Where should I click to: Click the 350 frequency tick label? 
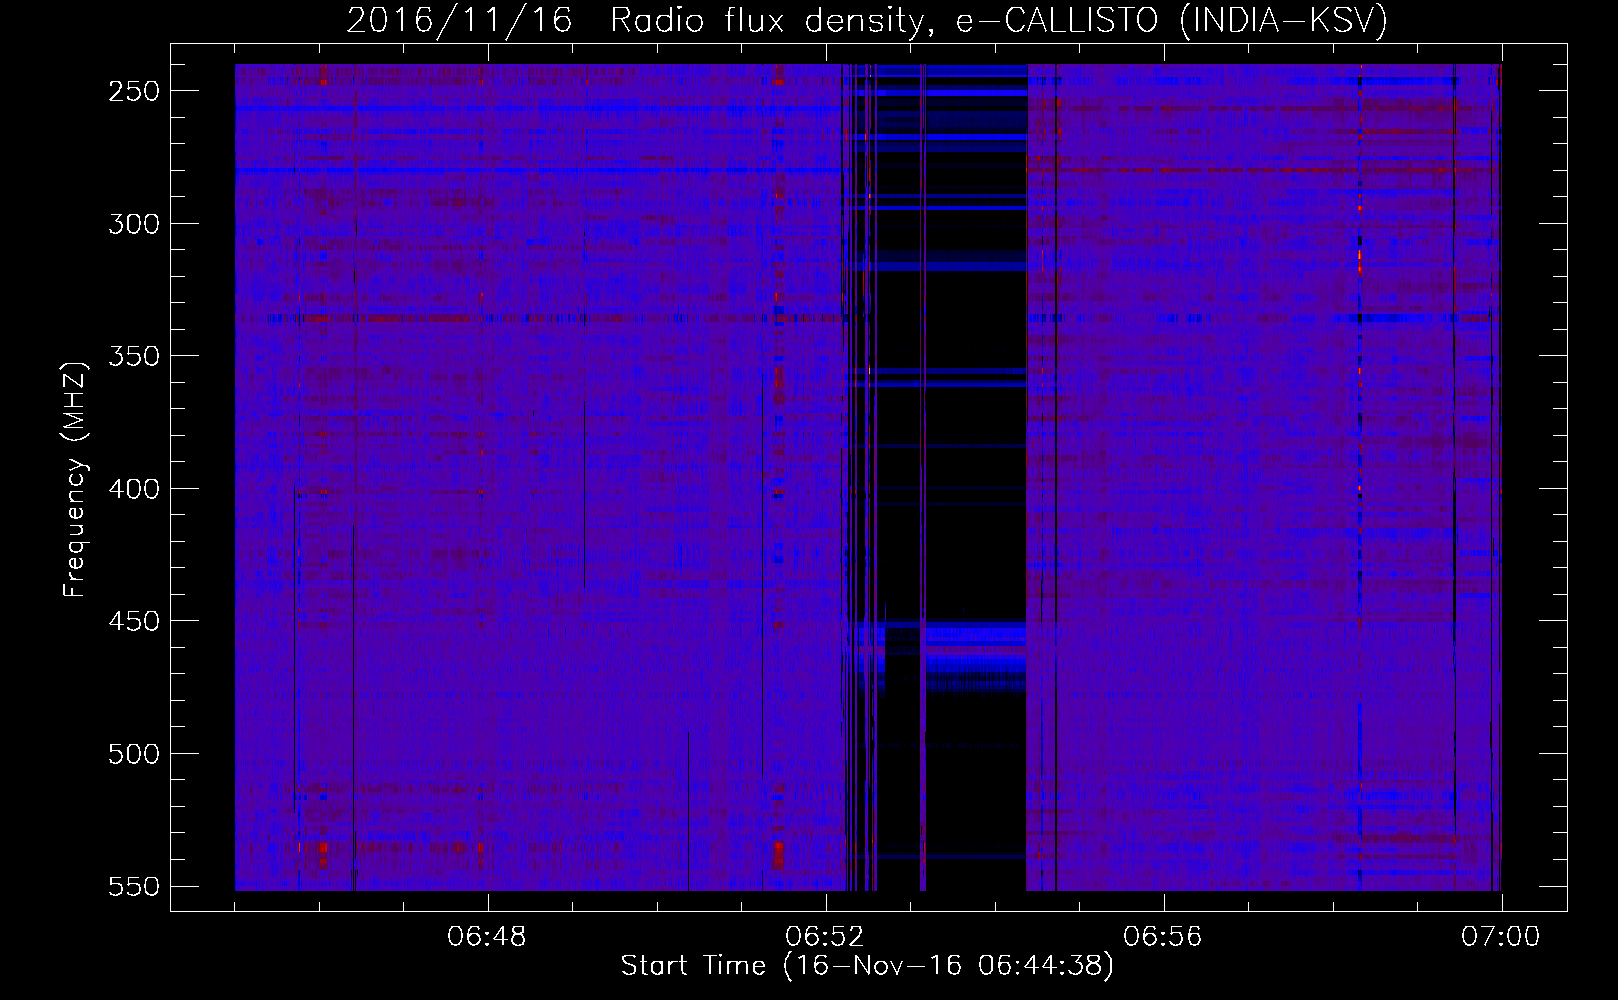coord(134,356)
